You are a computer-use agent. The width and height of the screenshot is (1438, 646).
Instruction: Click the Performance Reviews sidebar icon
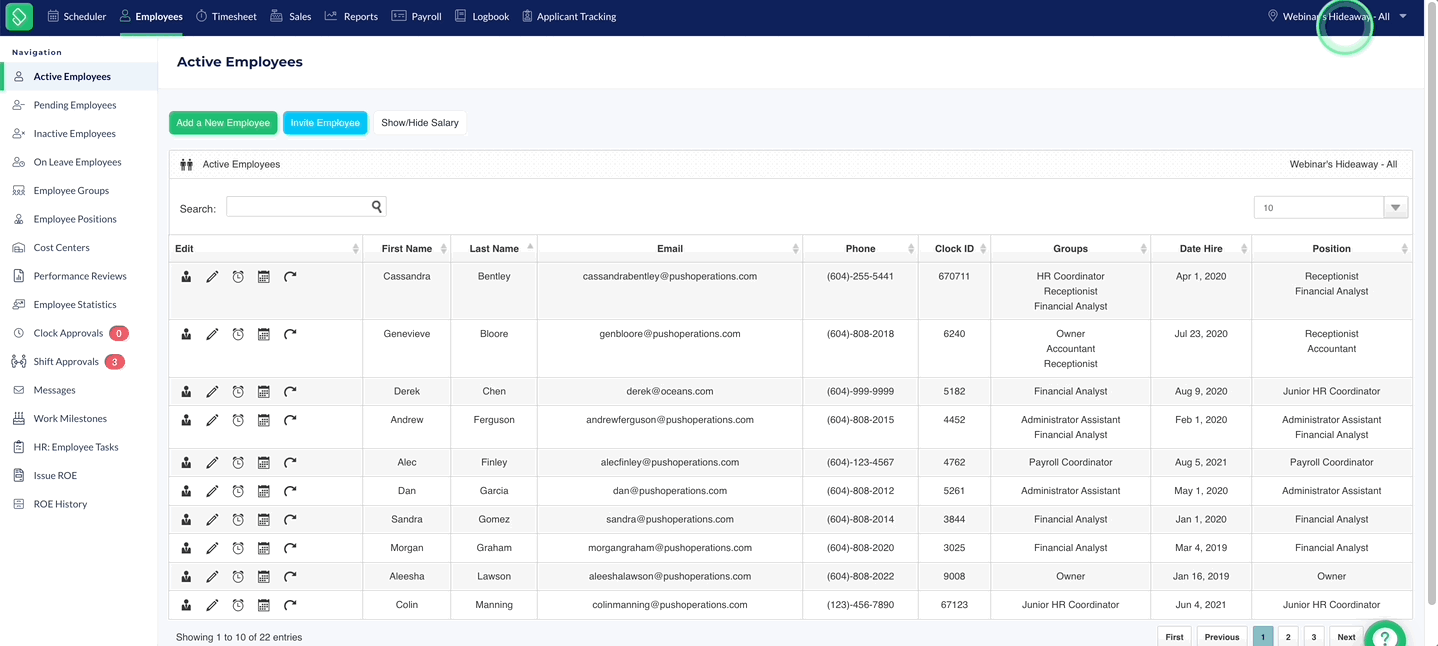(18, 276)
